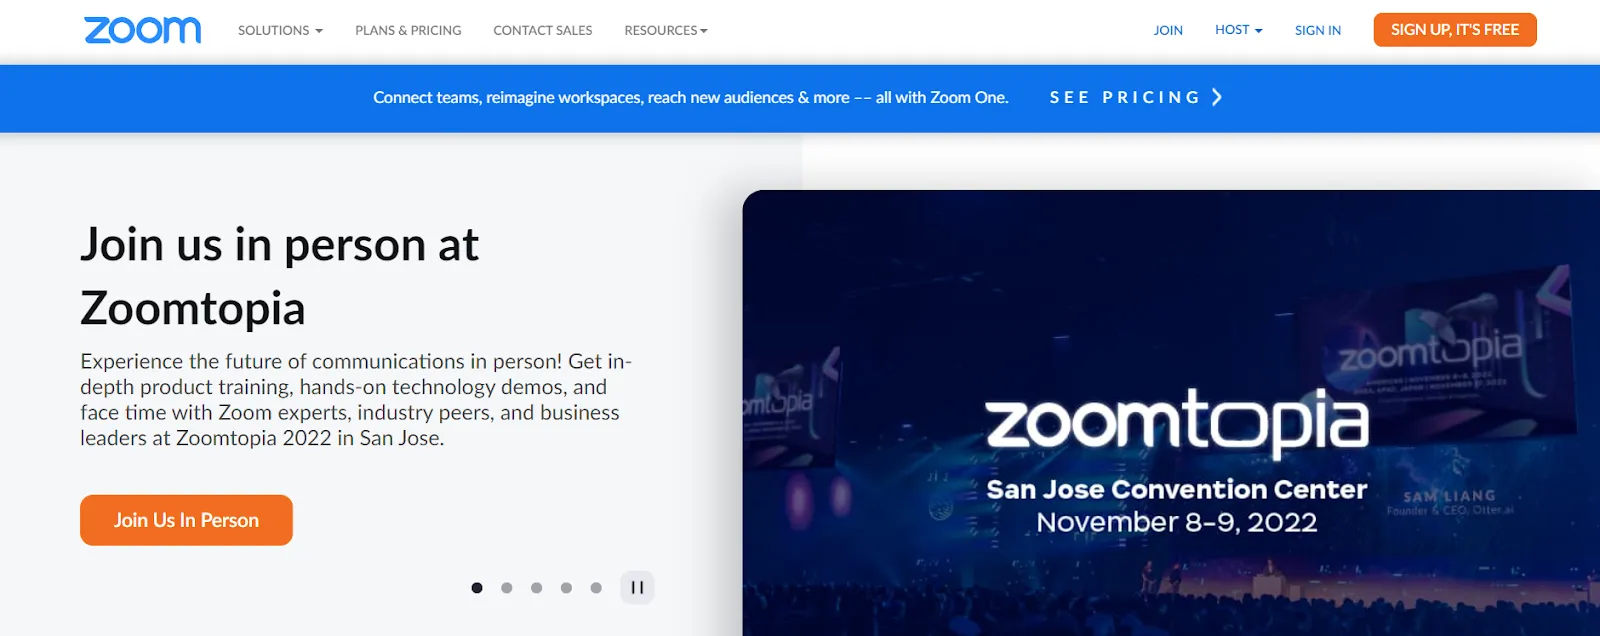Open the Host dropdown
Image resolution: width=1600 pixels, height=636 pixels.
pyautogui.click(x=1239, y=30)
